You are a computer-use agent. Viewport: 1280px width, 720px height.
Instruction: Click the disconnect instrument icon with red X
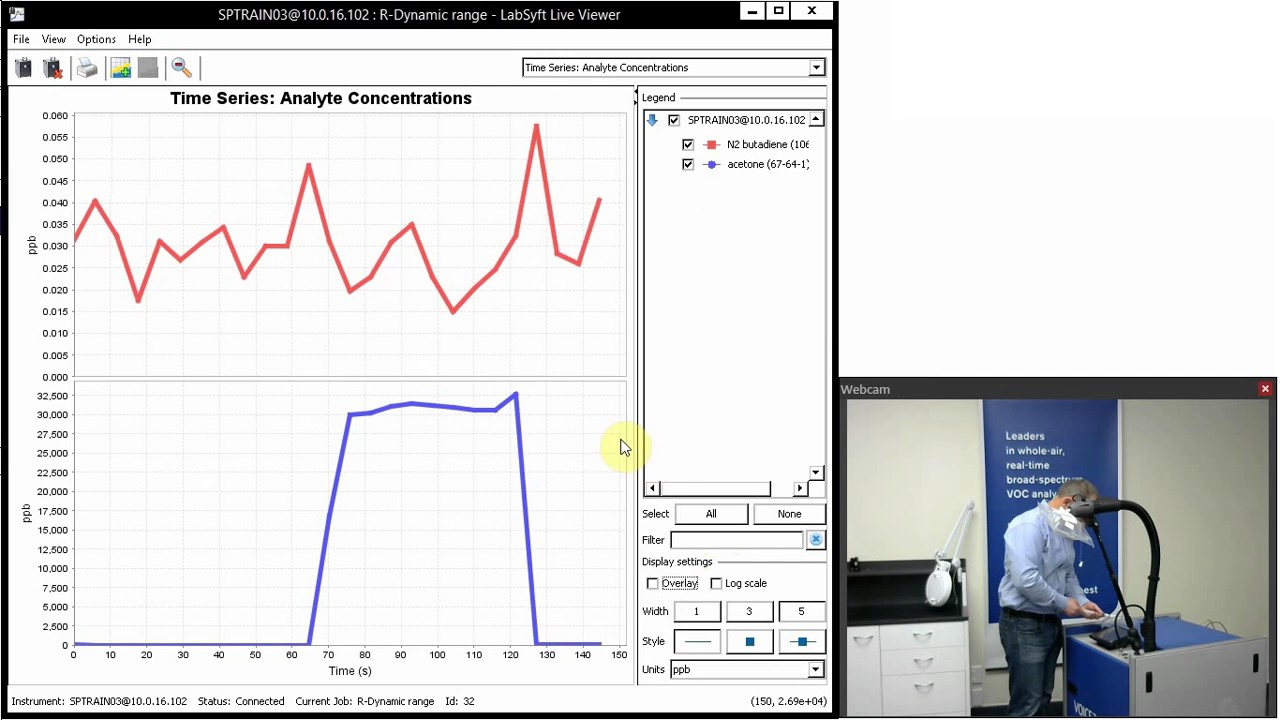[x=53, y=68]
